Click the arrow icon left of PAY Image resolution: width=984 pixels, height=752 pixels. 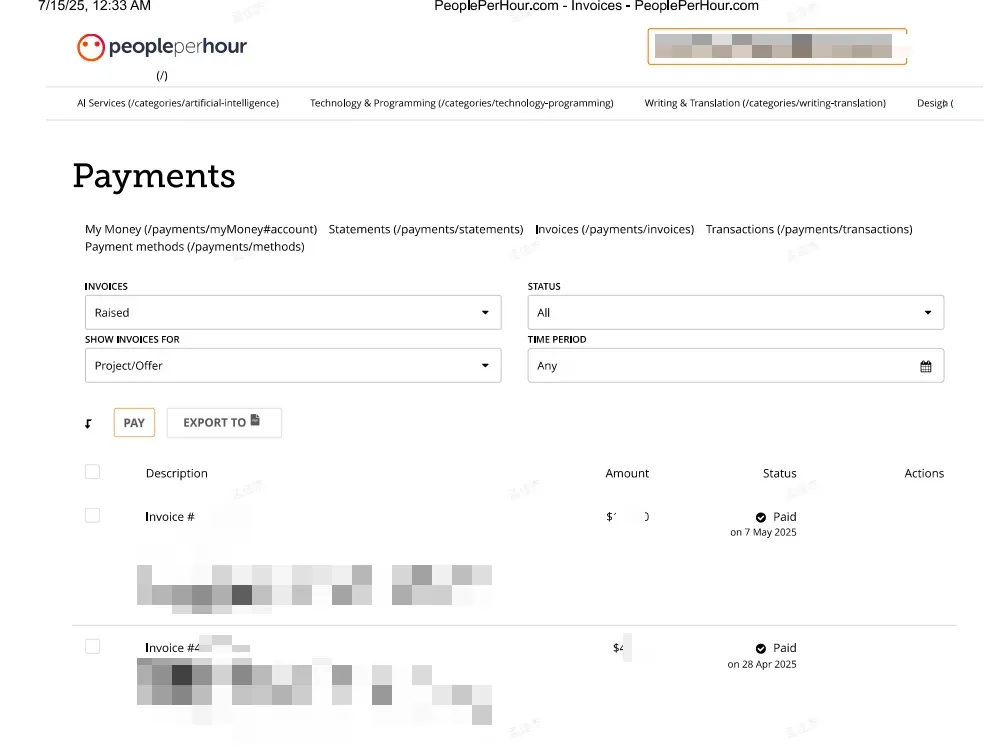click(88, 424)
